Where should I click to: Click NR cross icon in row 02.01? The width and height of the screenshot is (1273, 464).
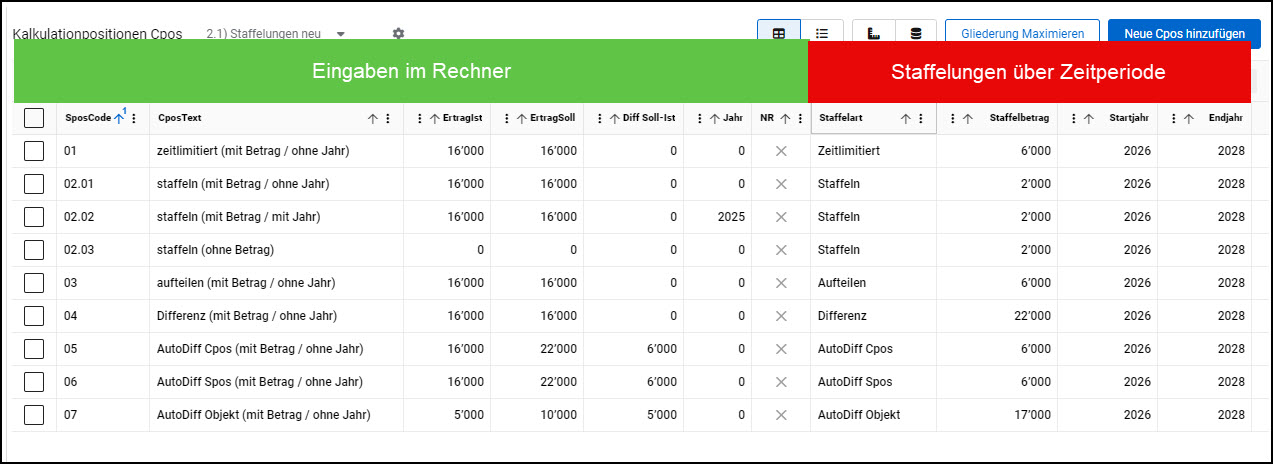(x=781, y=184)
